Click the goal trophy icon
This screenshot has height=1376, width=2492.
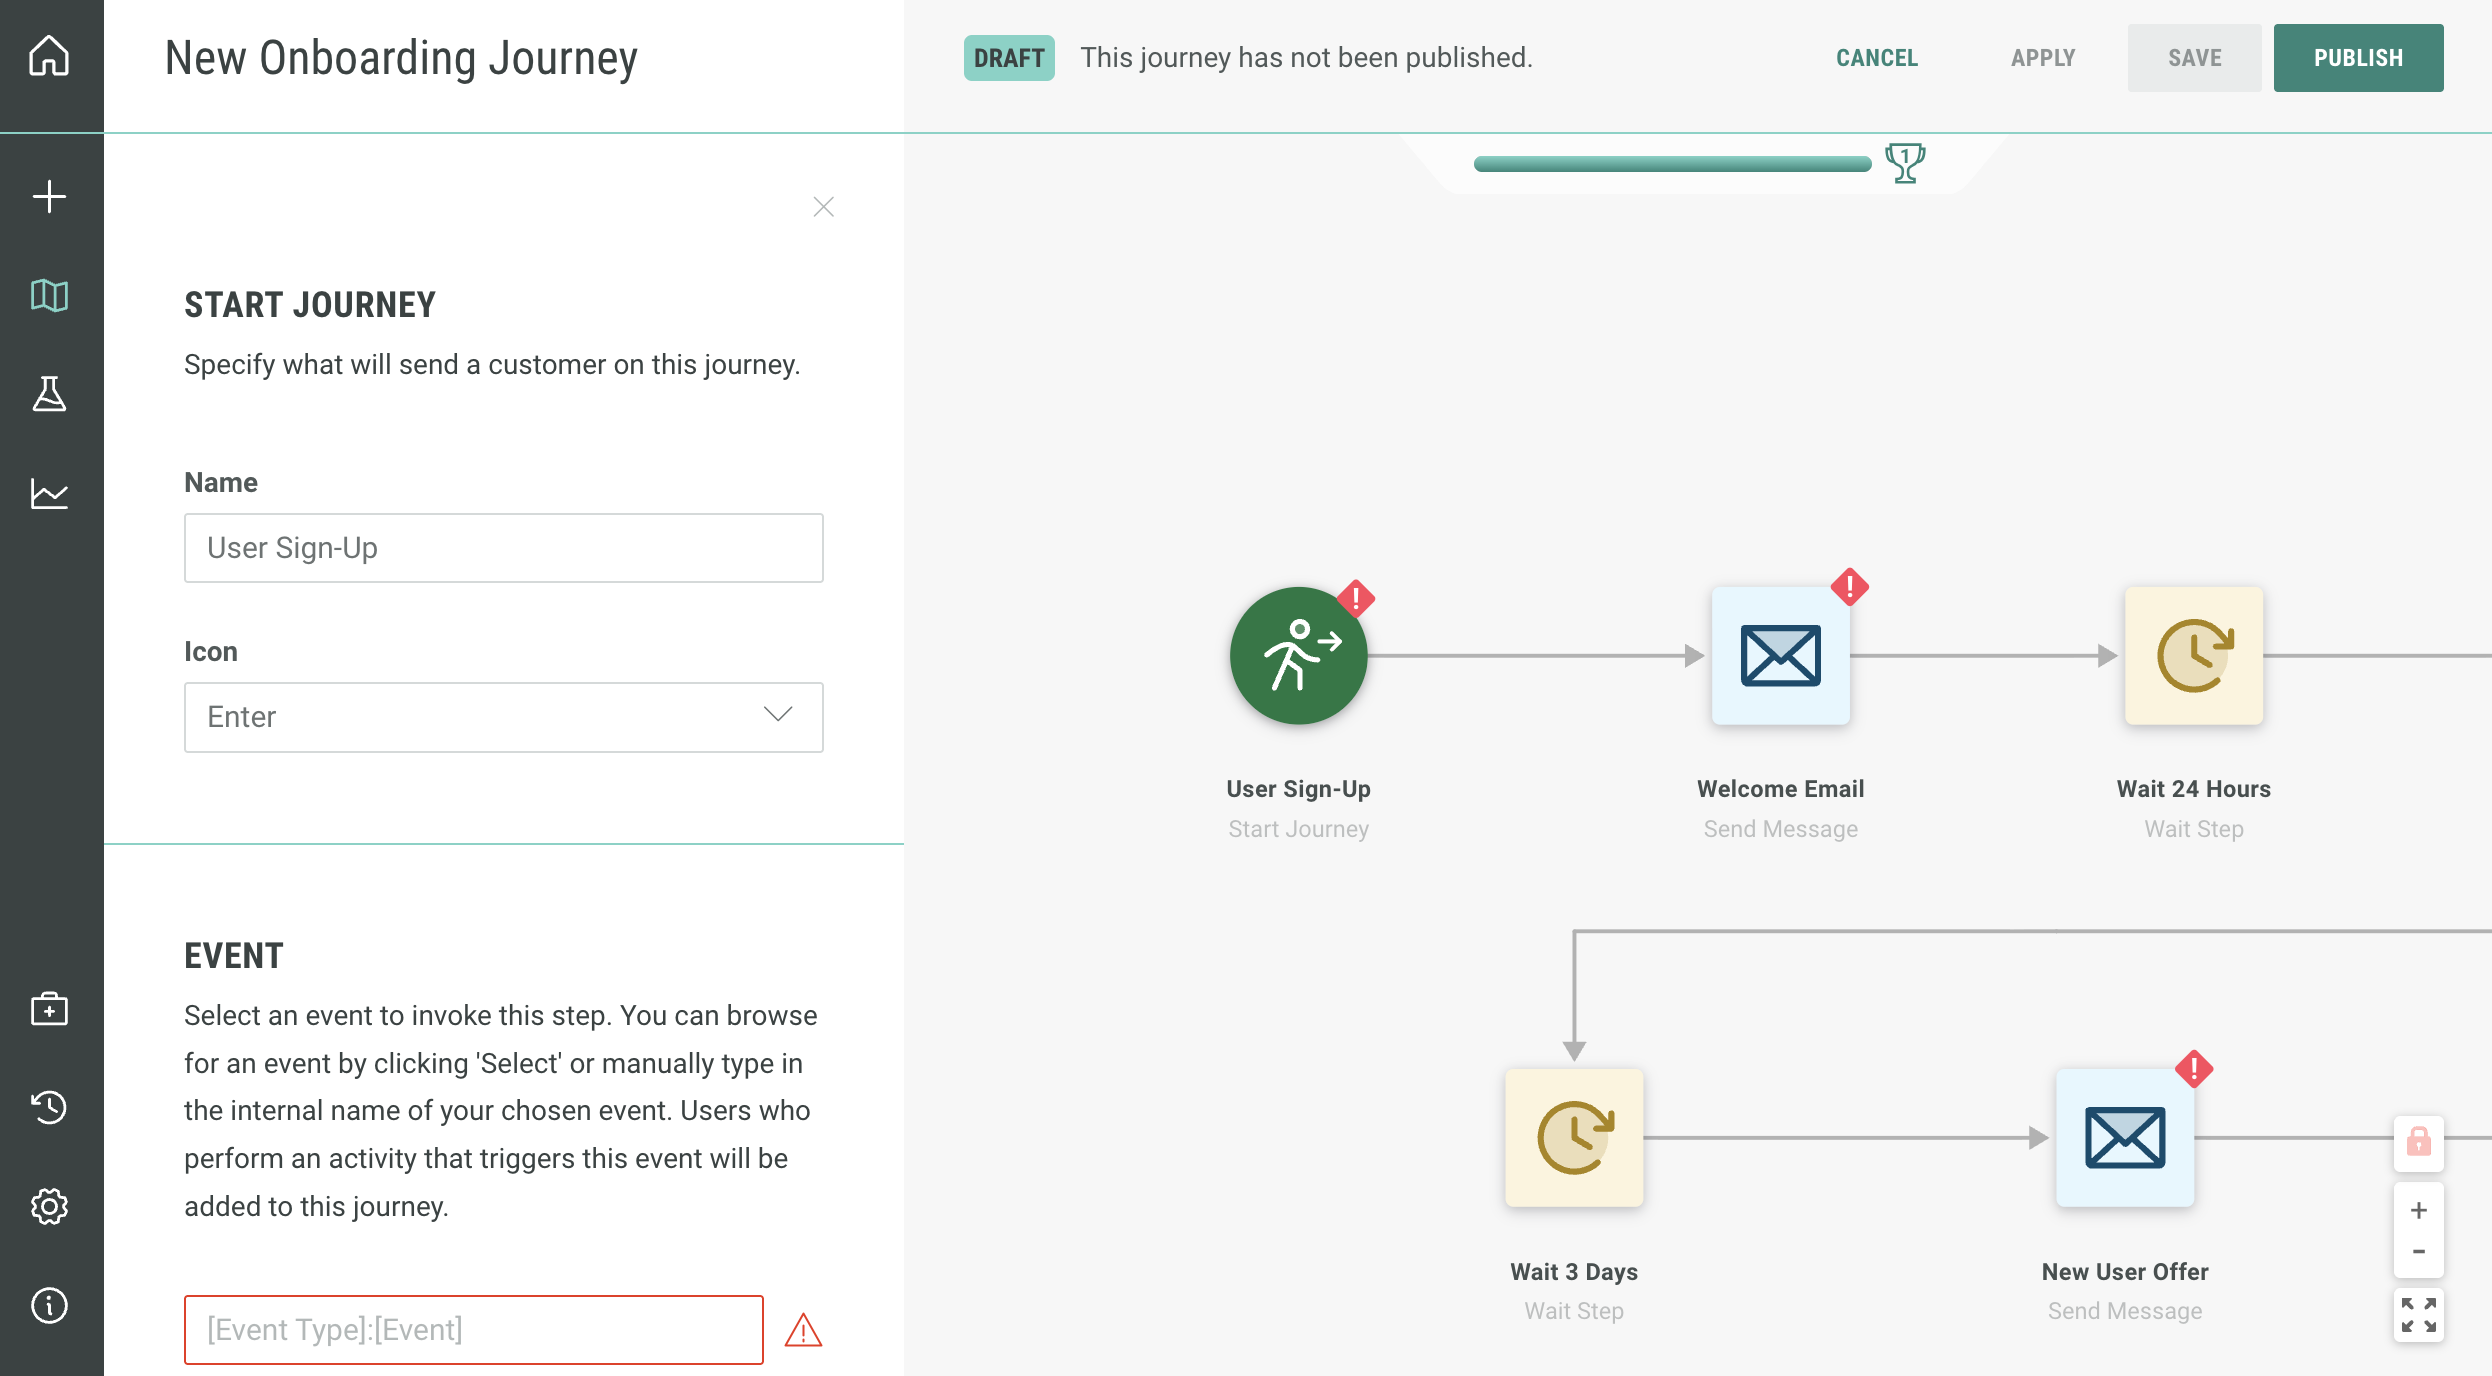pyautogui.click(x=1904, y=162)
